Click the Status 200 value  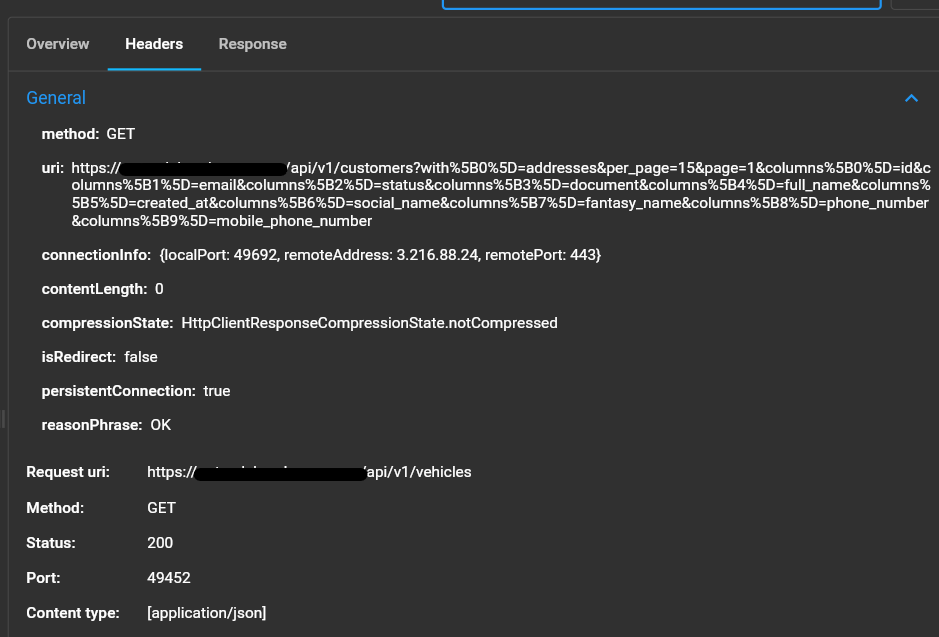coord(160,542)
